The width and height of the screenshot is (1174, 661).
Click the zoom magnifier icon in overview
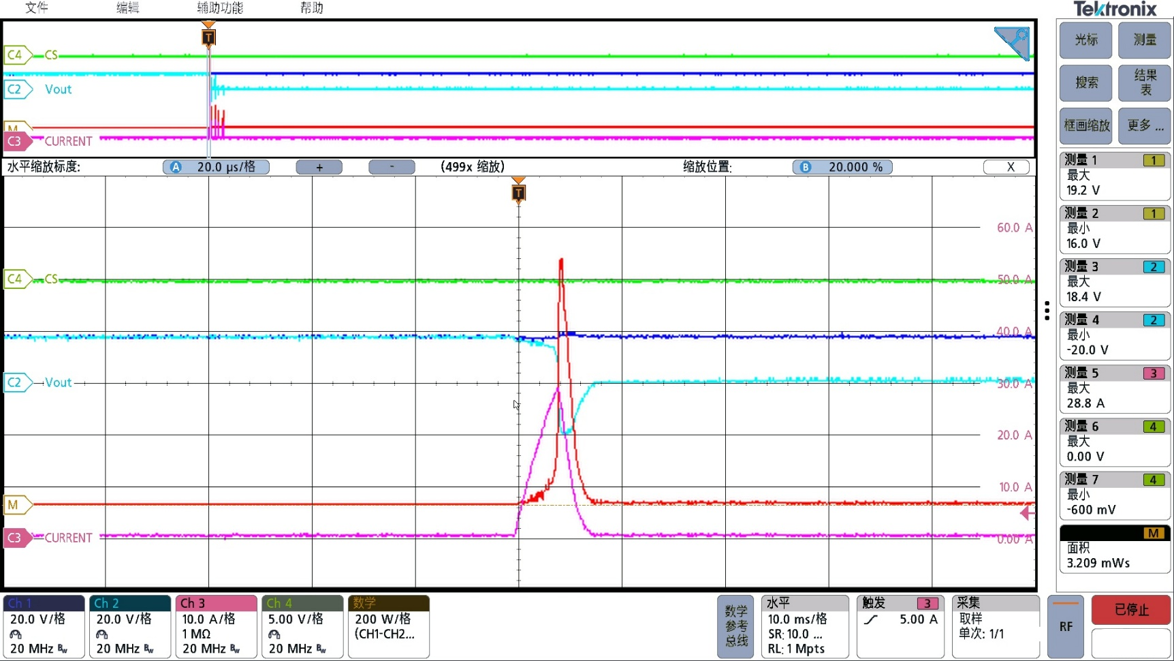point(1013,42)
